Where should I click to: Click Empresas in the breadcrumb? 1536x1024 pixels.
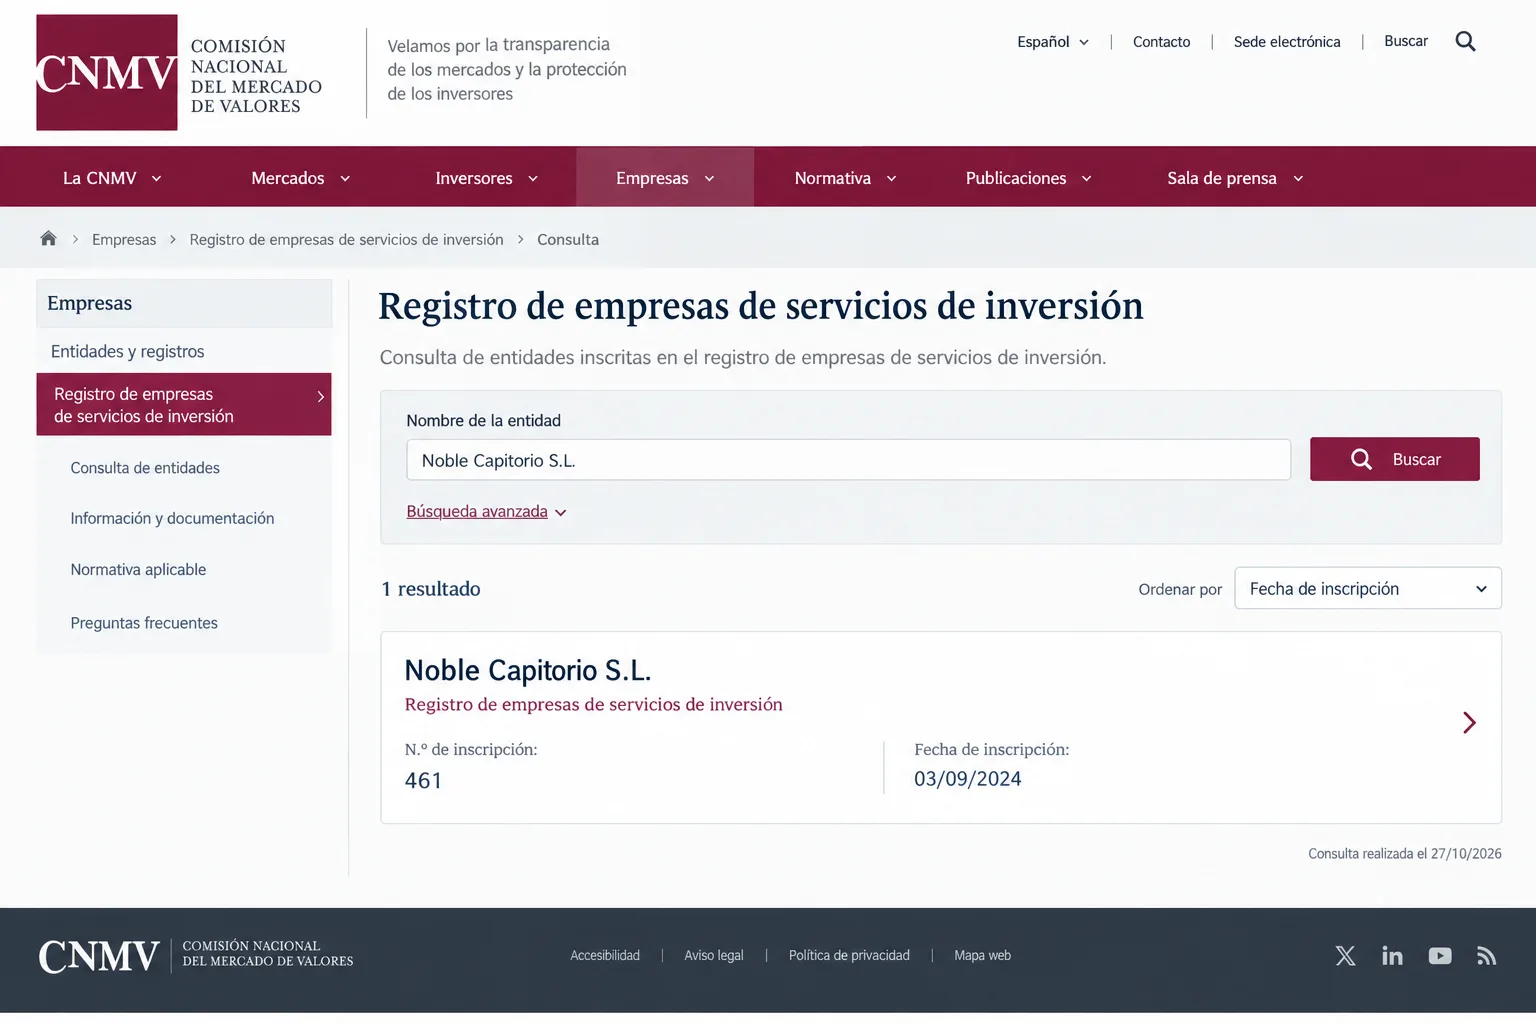coord(124,239)
